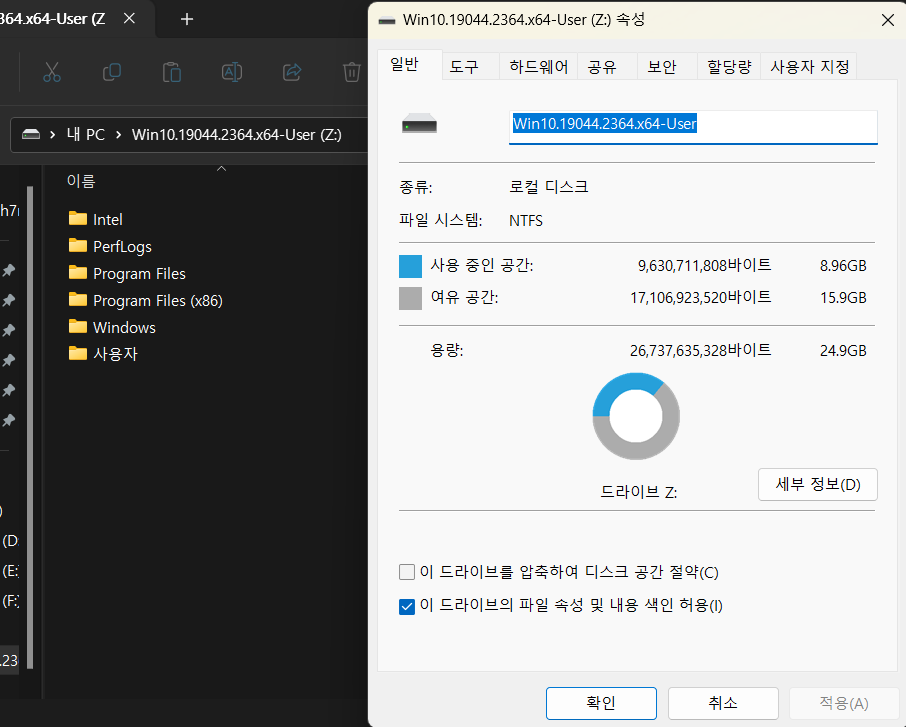Click the 취소 button

point(723,703)
